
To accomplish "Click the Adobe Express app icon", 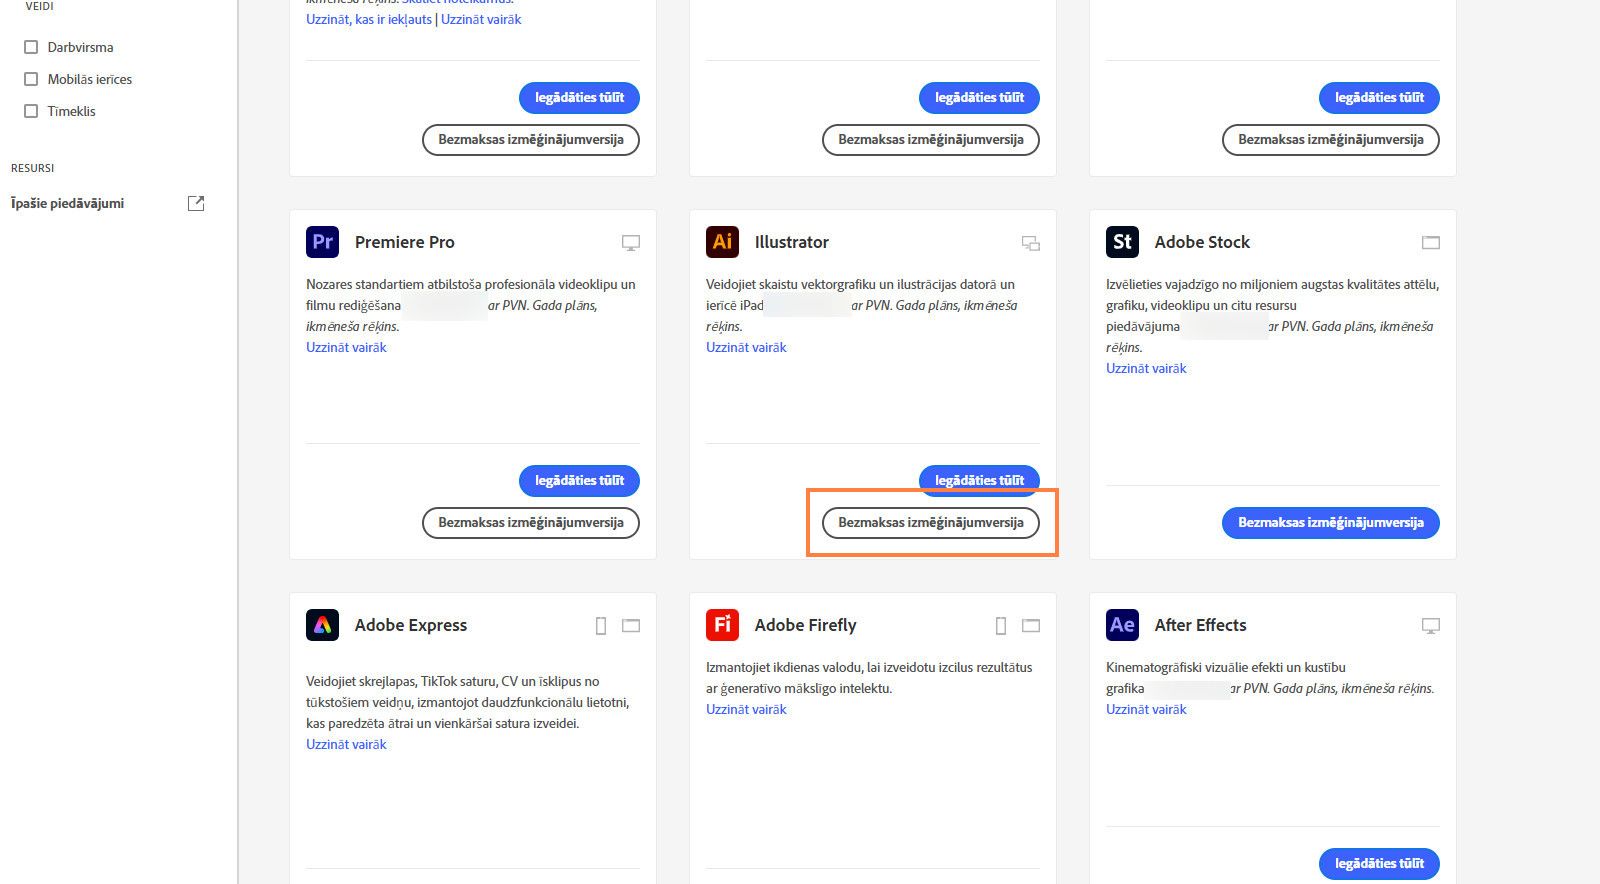I will click(322, 625).
